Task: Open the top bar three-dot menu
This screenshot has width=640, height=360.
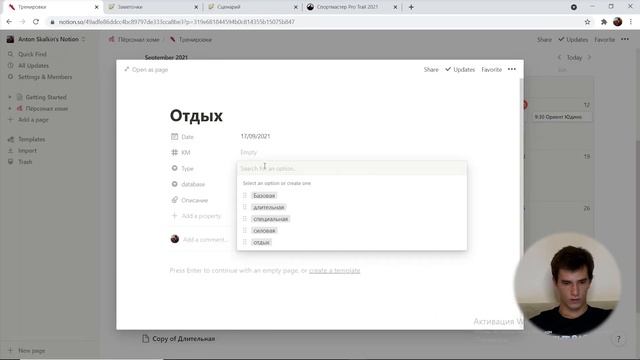Action: pos(625,39)
